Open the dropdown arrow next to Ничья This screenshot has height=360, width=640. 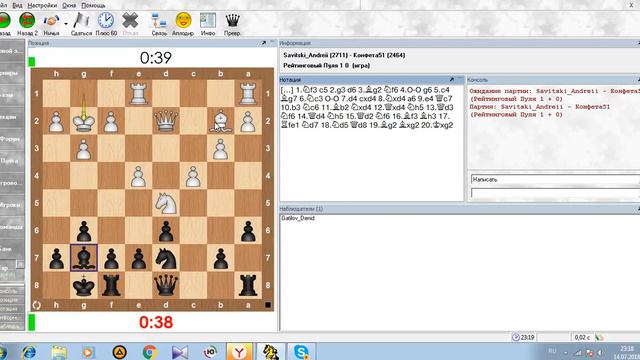pos(66,24)
